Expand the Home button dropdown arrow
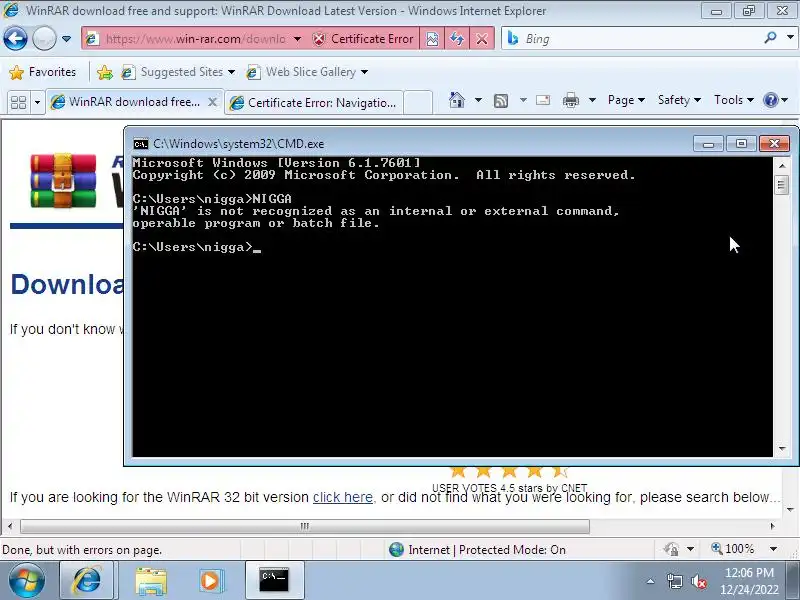 [x=478, y=100]
